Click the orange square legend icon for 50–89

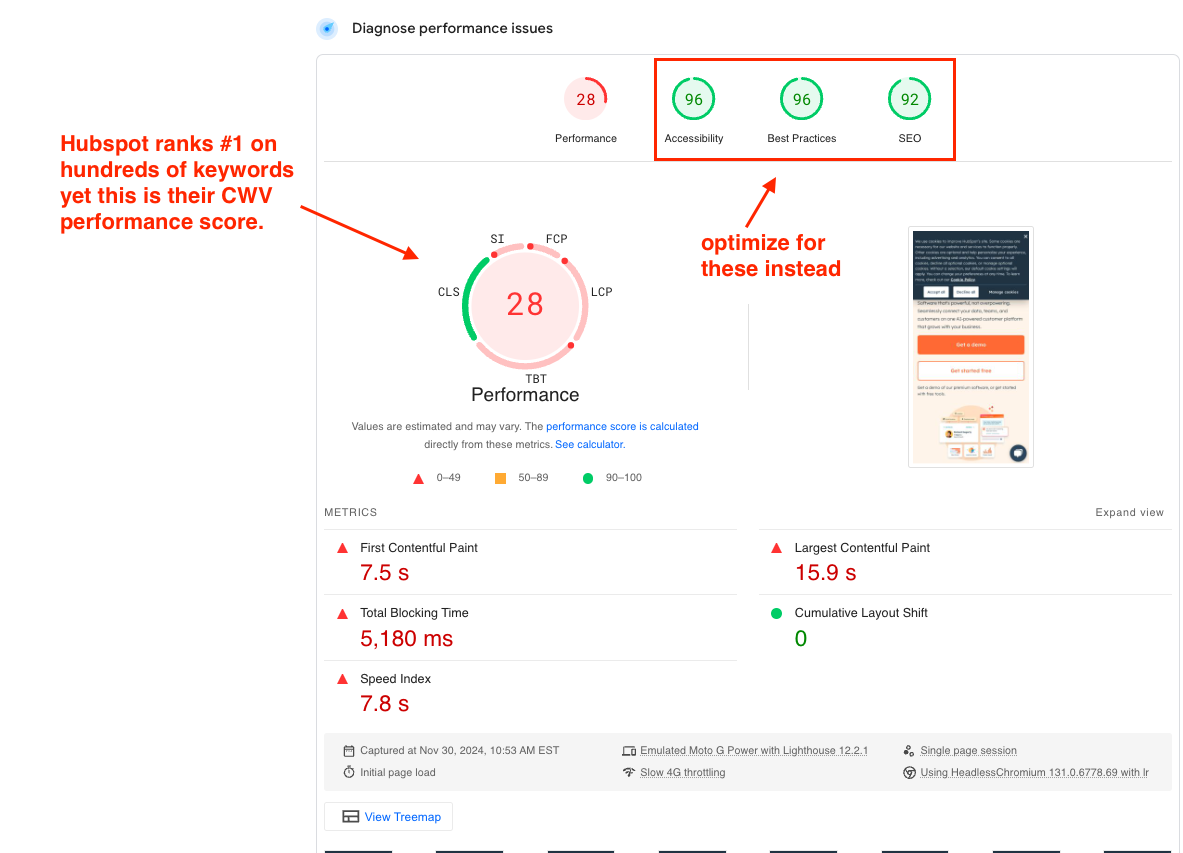(500, 478)
